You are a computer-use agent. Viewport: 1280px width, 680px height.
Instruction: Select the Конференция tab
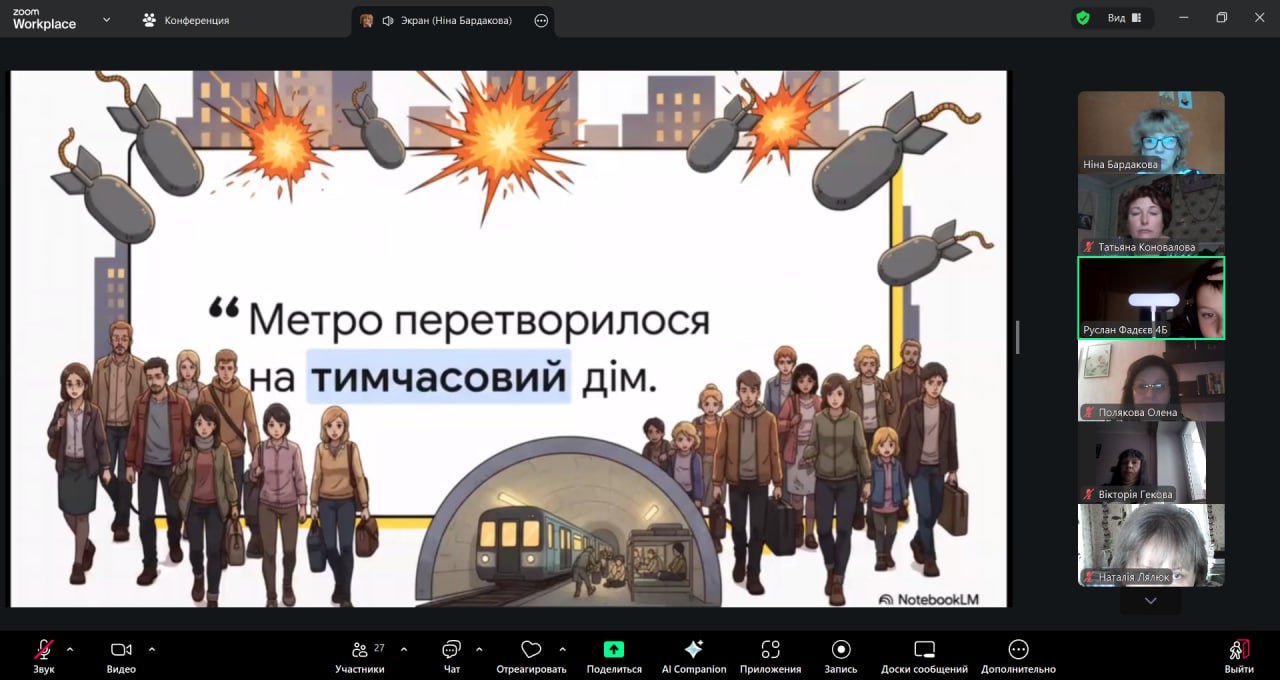point(186,20)
